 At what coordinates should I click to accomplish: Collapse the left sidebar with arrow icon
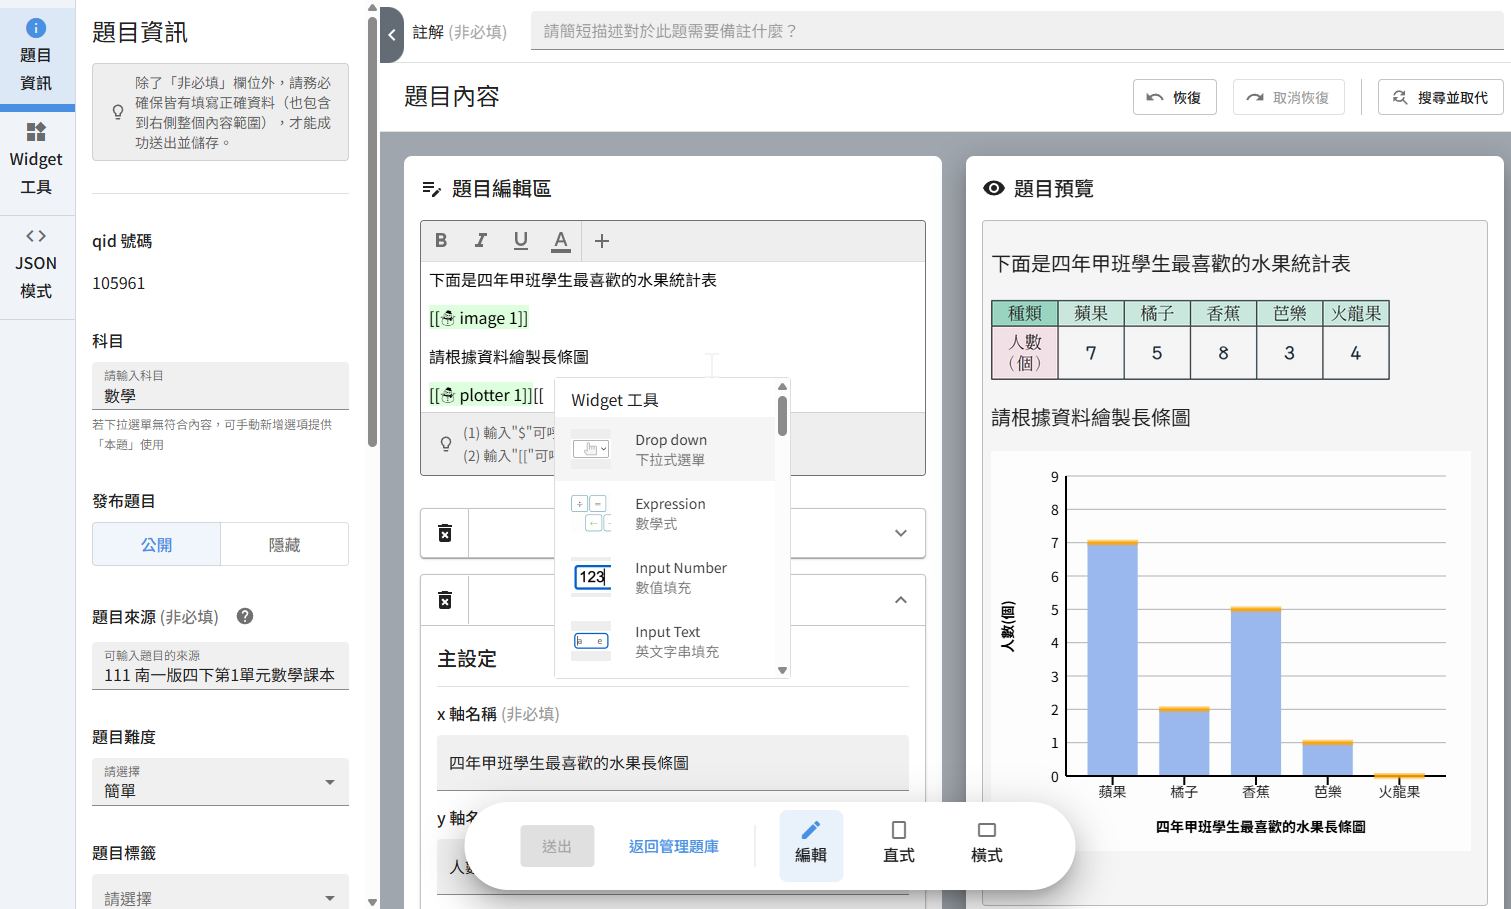click(x=392, y=34)
